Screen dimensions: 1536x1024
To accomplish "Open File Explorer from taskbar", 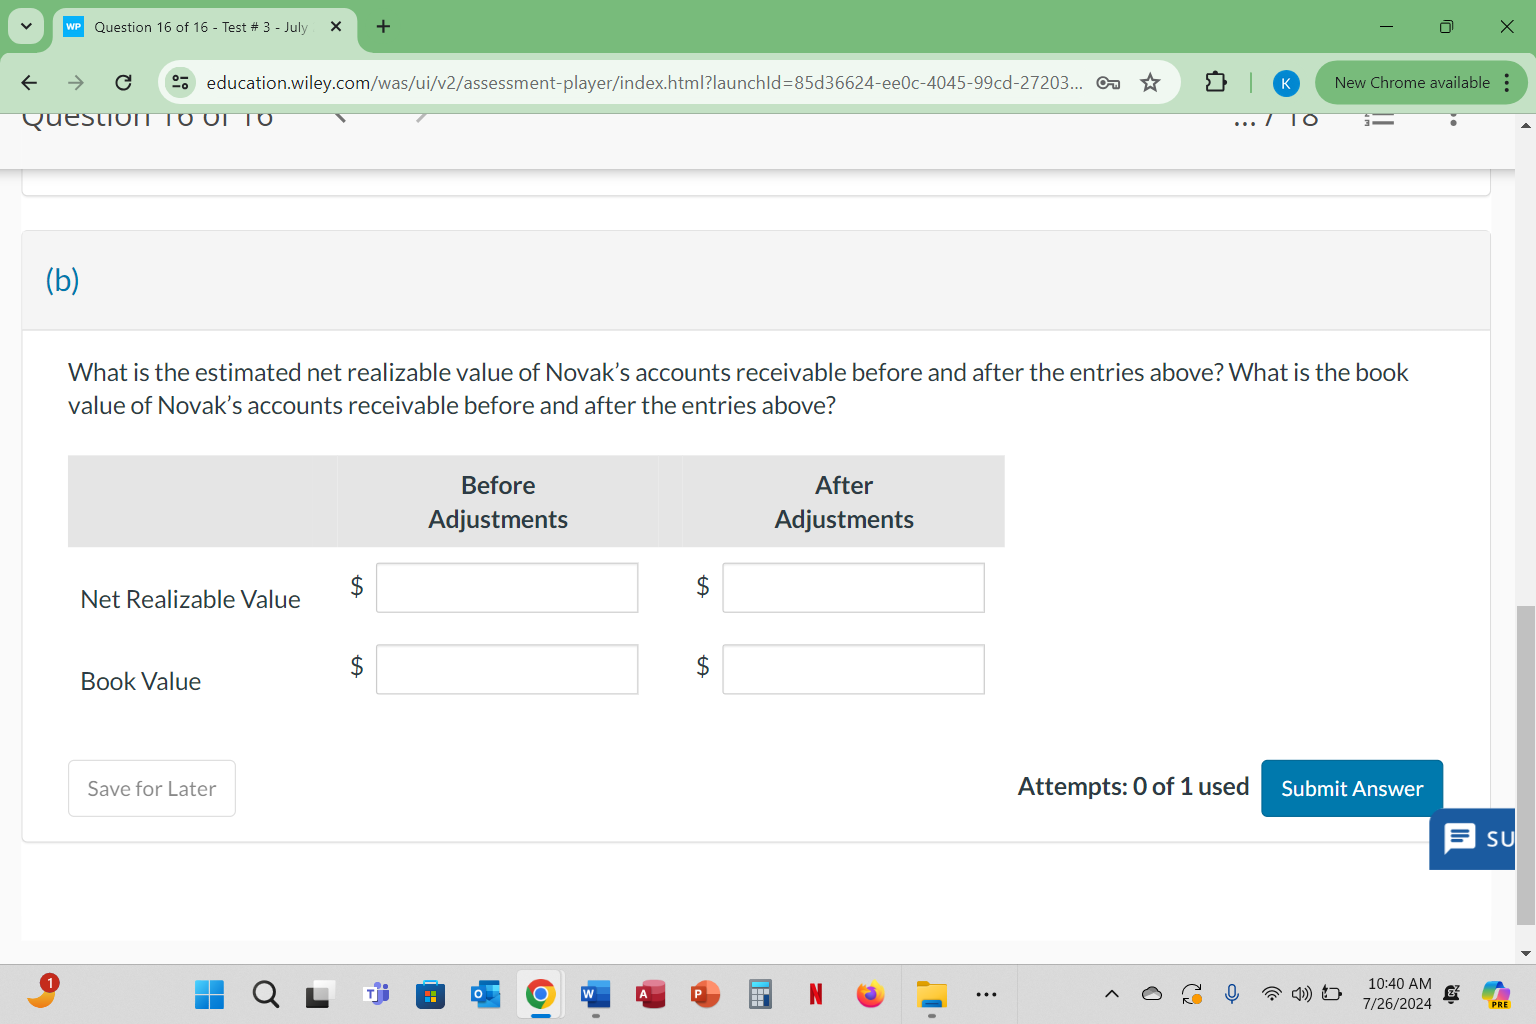I will (931, 994).
